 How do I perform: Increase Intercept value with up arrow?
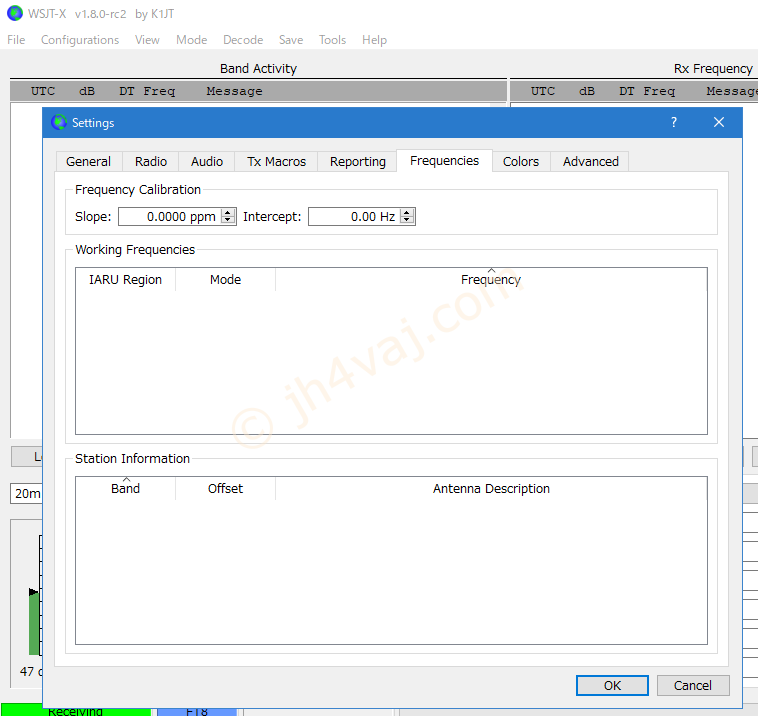408,213
